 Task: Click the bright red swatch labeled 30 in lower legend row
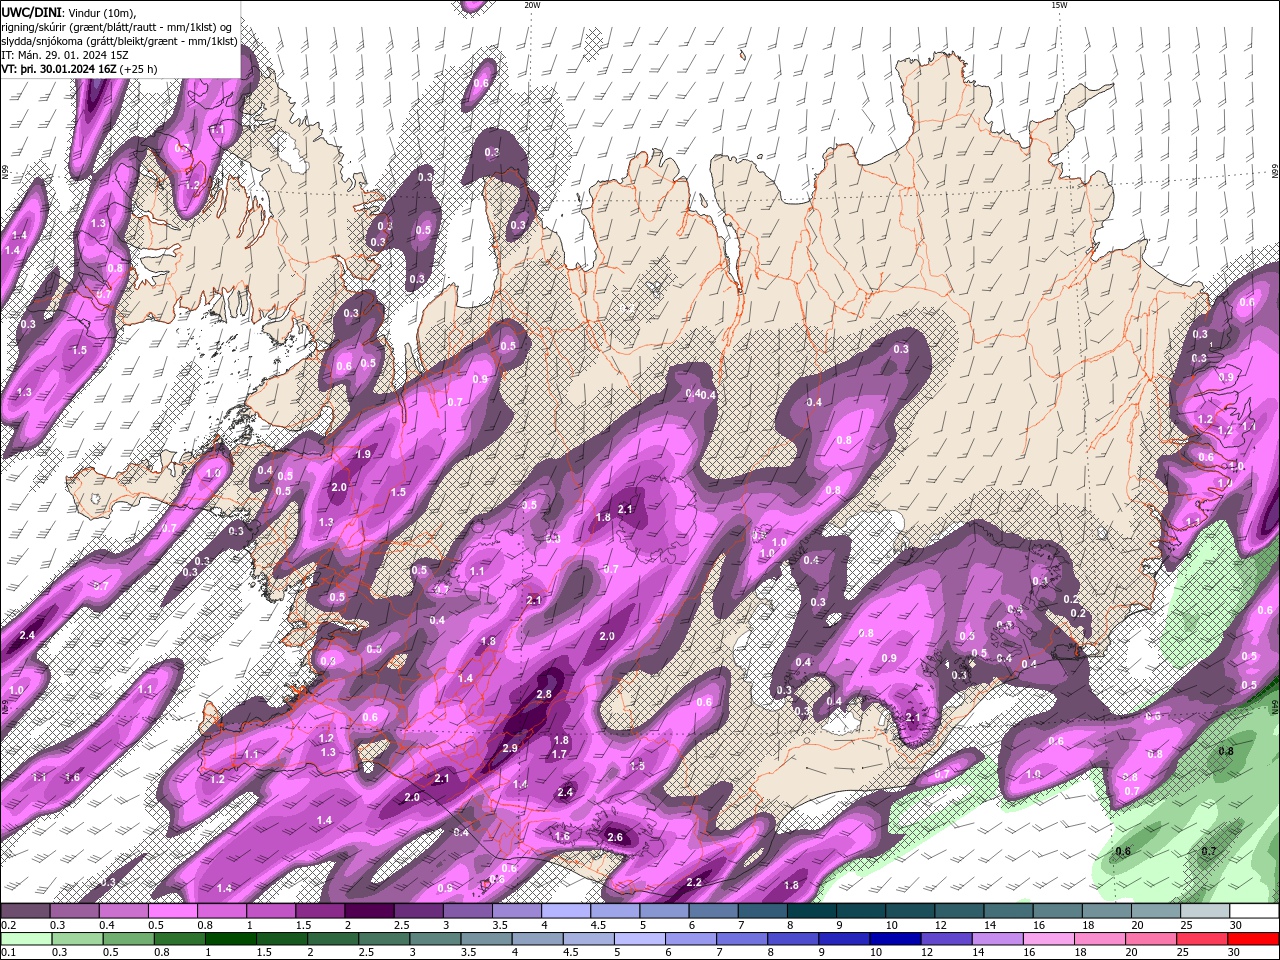[1253, 939]
